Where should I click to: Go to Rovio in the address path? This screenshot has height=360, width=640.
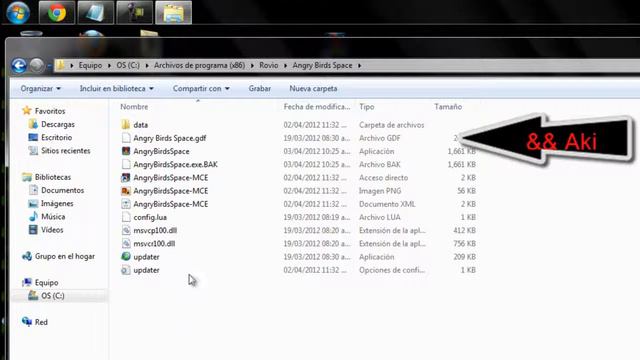tap(269, 65)
